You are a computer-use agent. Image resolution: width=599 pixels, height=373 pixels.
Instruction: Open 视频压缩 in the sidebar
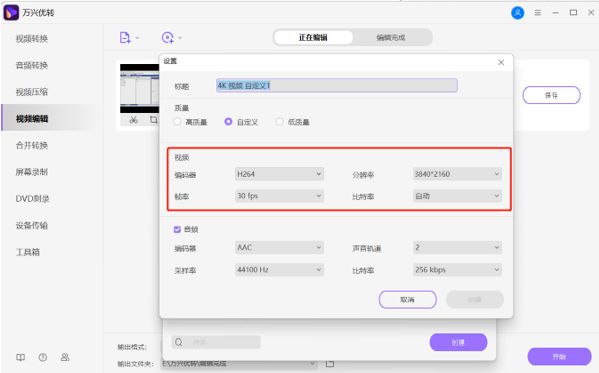point(32,92)
